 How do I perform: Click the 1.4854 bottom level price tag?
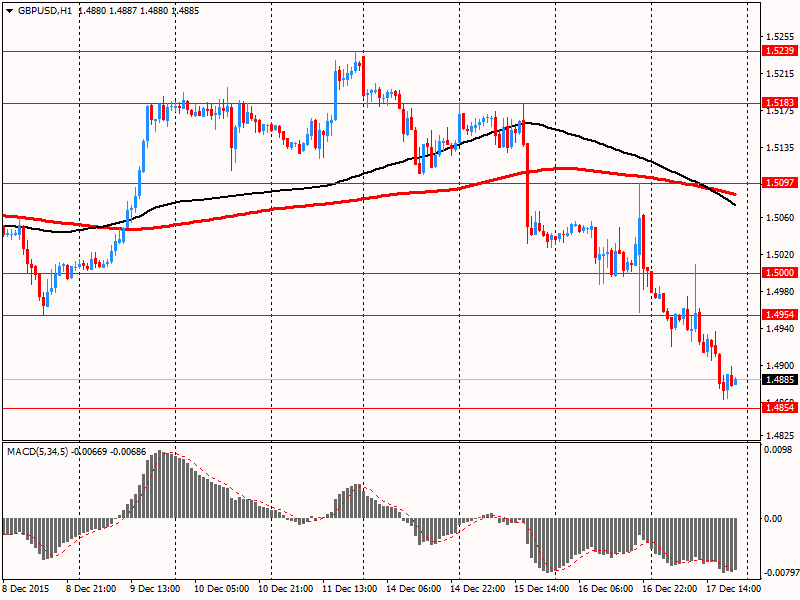coord(780,408)
